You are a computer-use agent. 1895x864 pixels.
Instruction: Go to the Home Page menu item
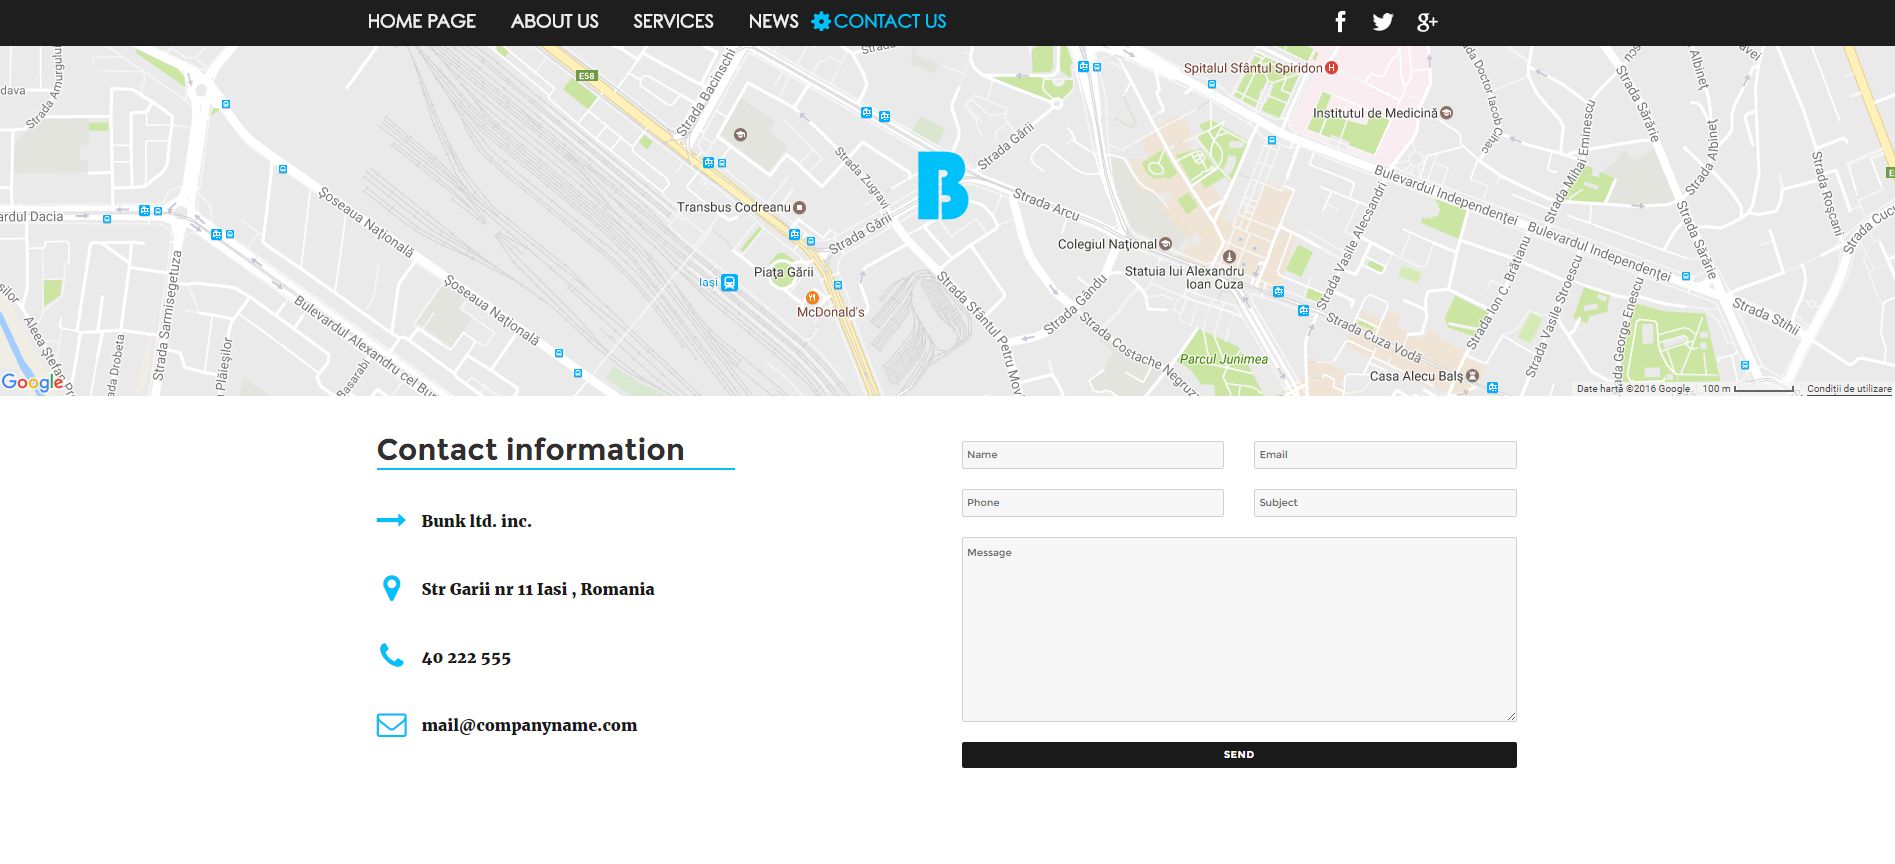pos(422,21)
